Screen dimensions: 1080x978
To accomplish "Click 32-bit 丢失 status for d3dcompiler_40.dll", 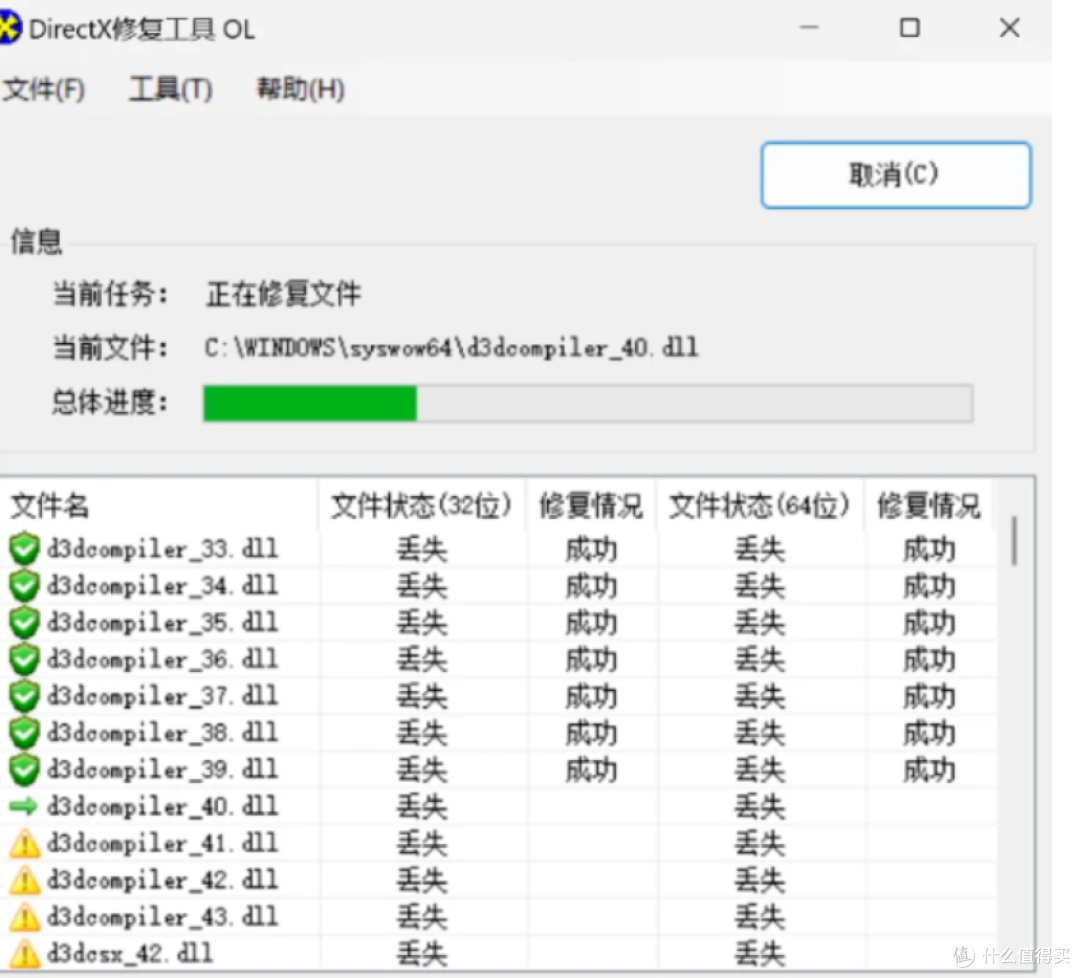I will 422,807.
